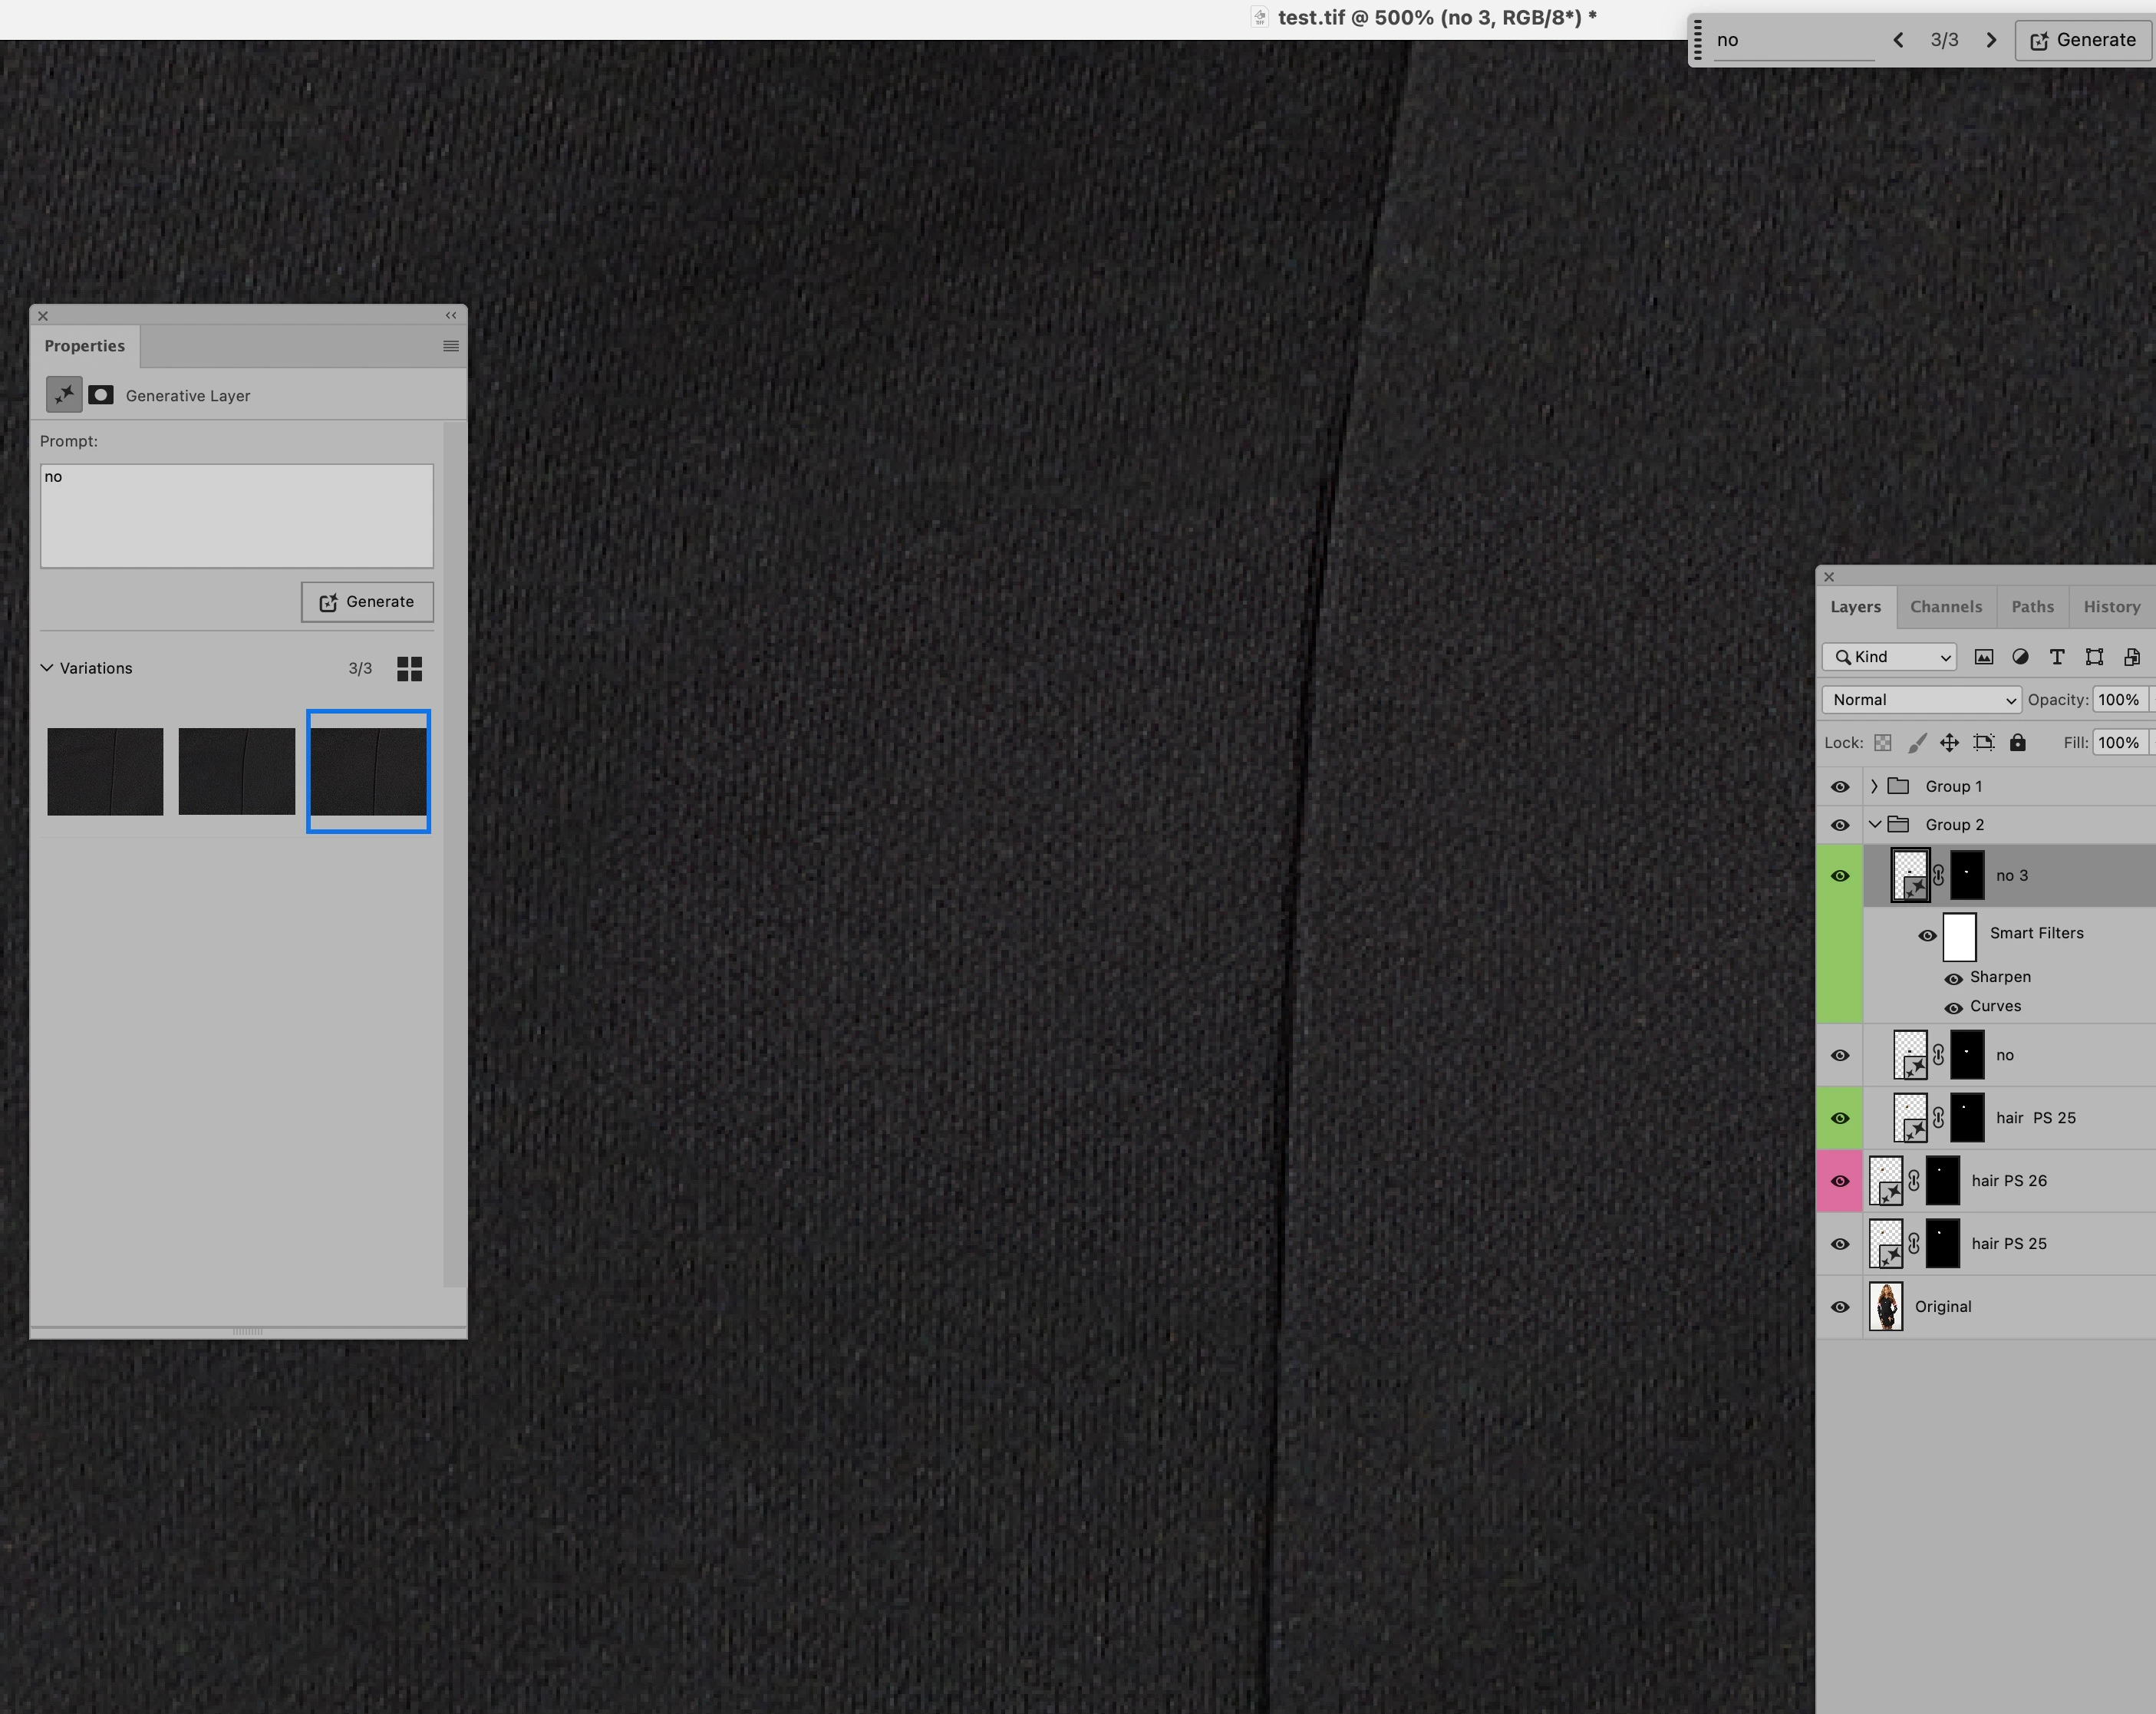Viewport: 2156px width, 1714px height.
Task: Click the type layer filter icon
Action: tap(2057, 657)
